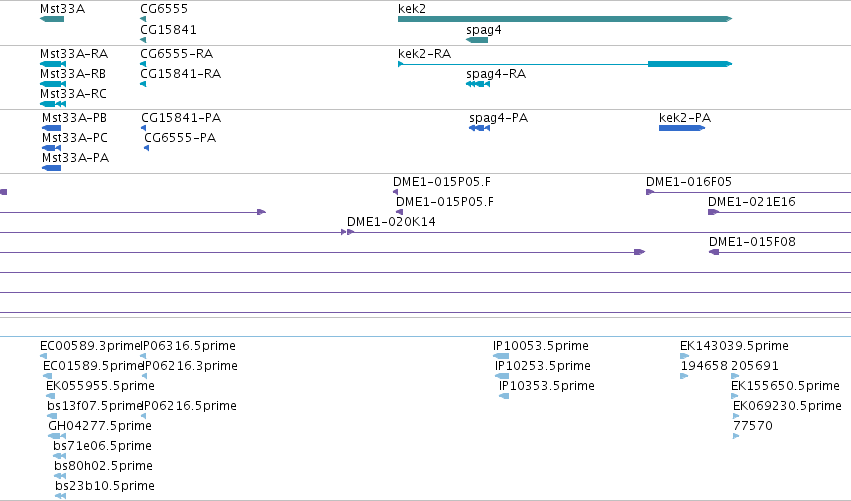Select the IP06216.3prime EST label
Screen dimensions: 851x501
pos(190,366)
